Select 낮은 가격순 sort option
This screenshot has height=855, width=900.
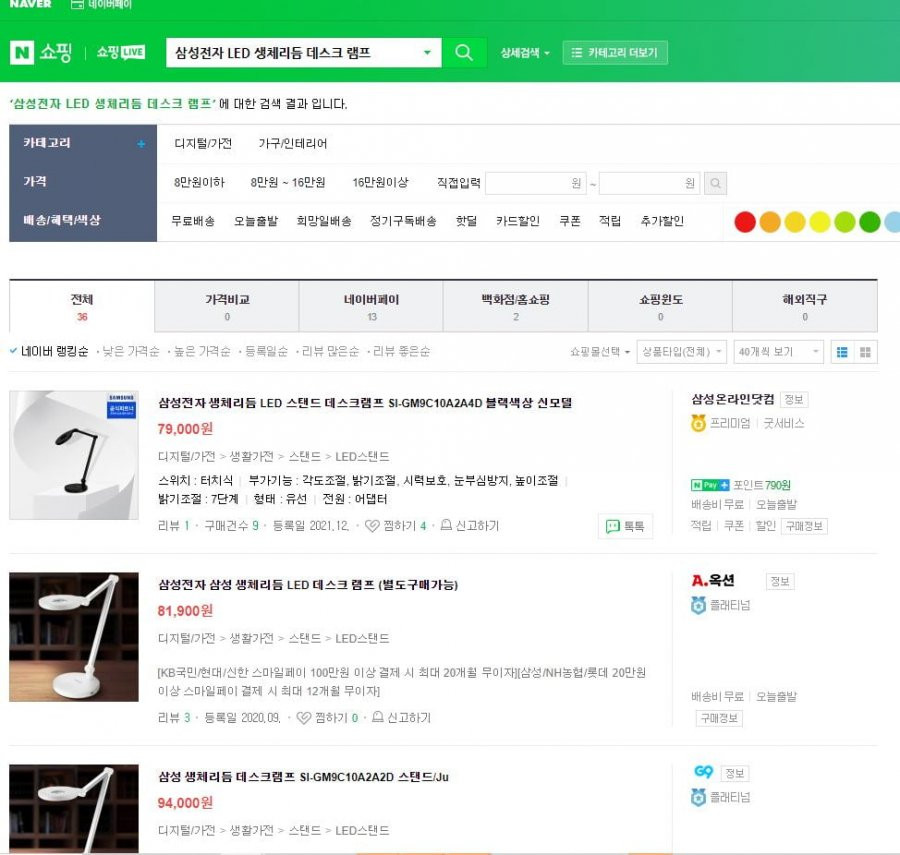pyautogui.click(x=130, y=352)
